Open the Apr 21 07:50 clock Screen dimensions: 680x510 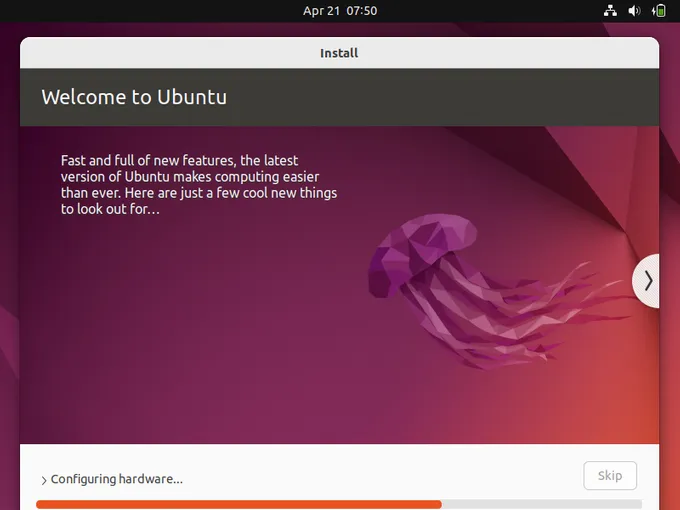pyautogui.click(x=340, y=10)
